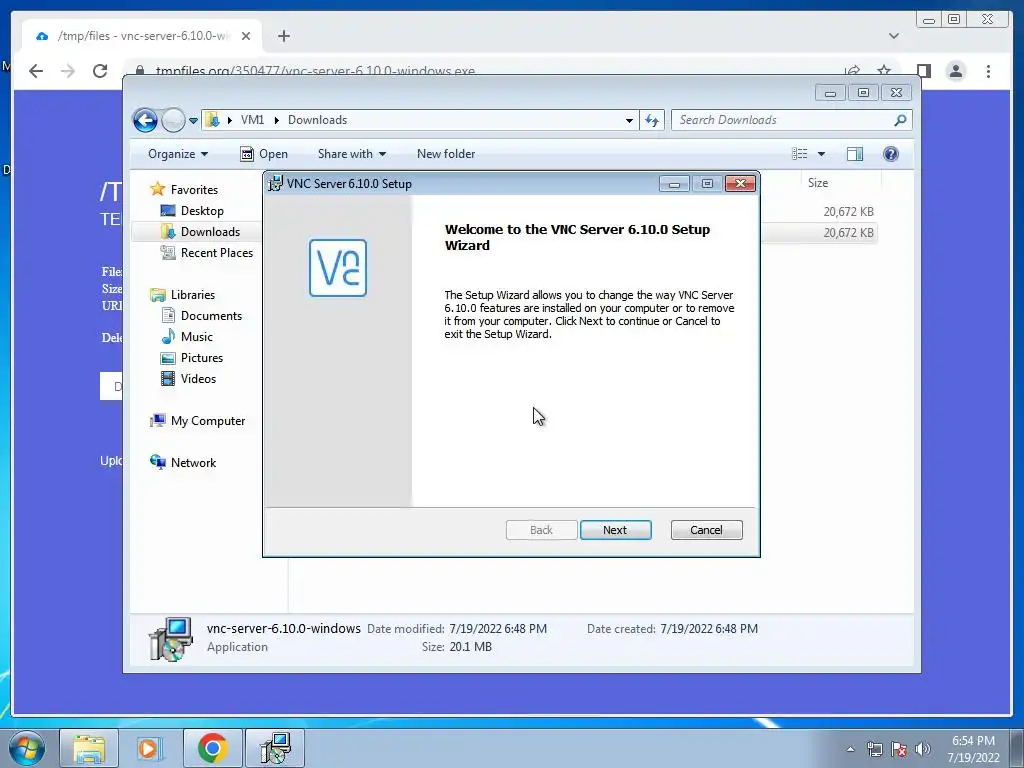
Task: Click the installer icon in VNC Setup title bar
Action: click(x=276, y=184)
